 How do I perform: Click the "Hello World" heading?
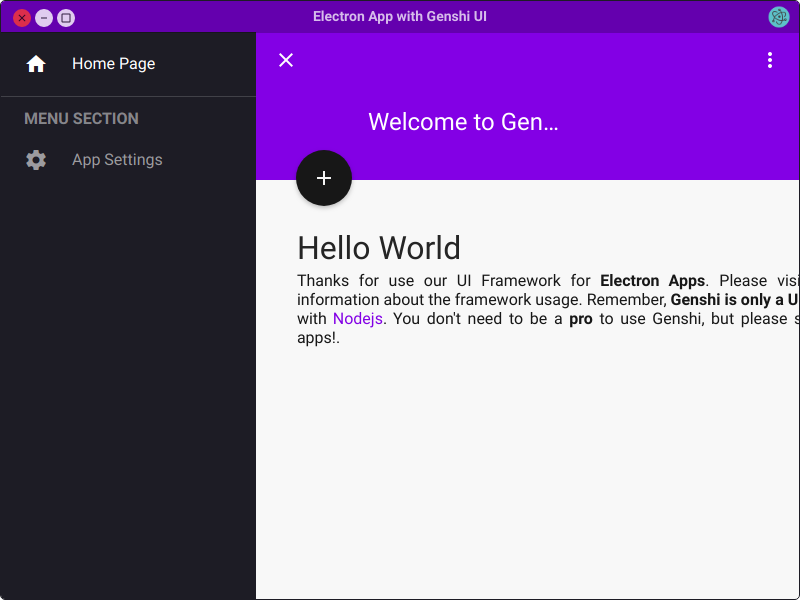point(379,248)
